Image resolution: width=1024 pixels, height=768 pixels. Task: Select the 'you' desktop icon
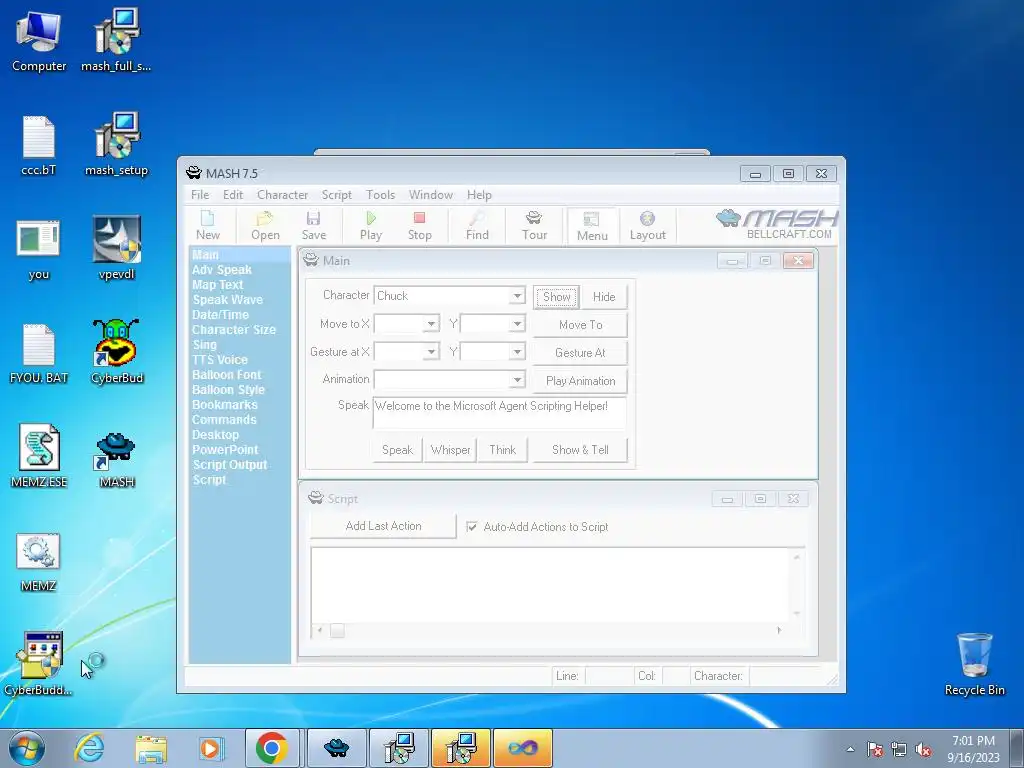[x=39, y=249]
